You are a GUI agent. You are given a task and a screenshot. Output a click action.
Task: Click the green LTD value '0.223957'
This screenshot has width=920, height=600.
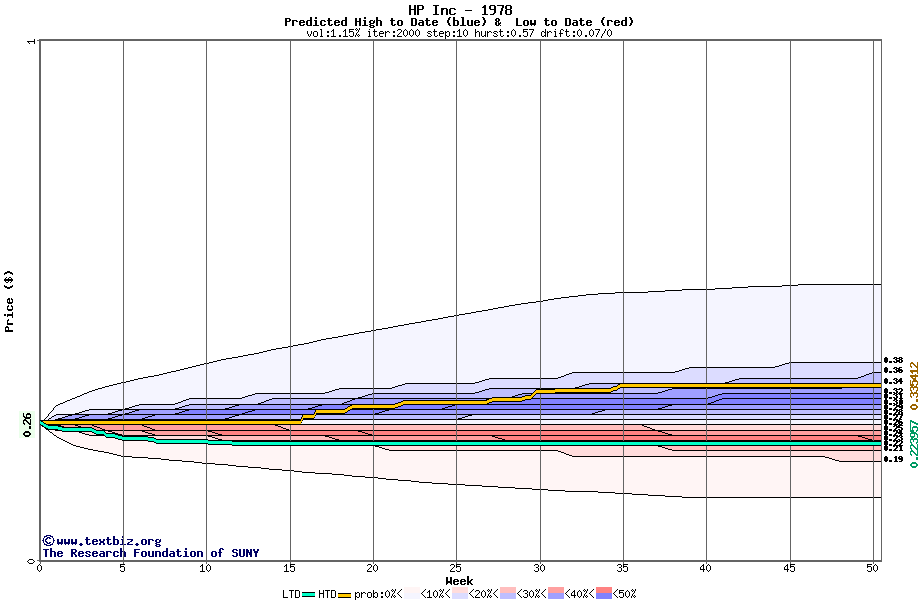click(x=914, y=443)
